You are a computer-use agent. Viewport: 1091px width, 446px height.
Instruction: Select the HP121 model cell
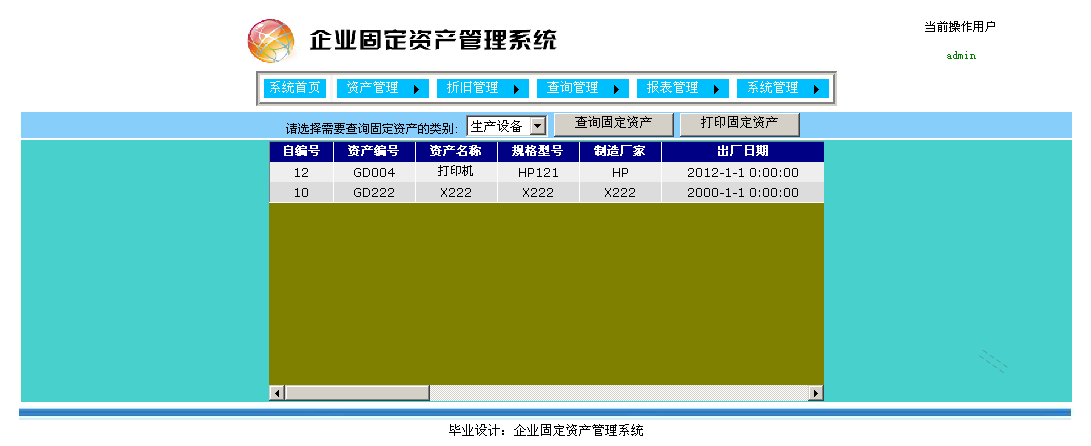[x=539, y=173]
